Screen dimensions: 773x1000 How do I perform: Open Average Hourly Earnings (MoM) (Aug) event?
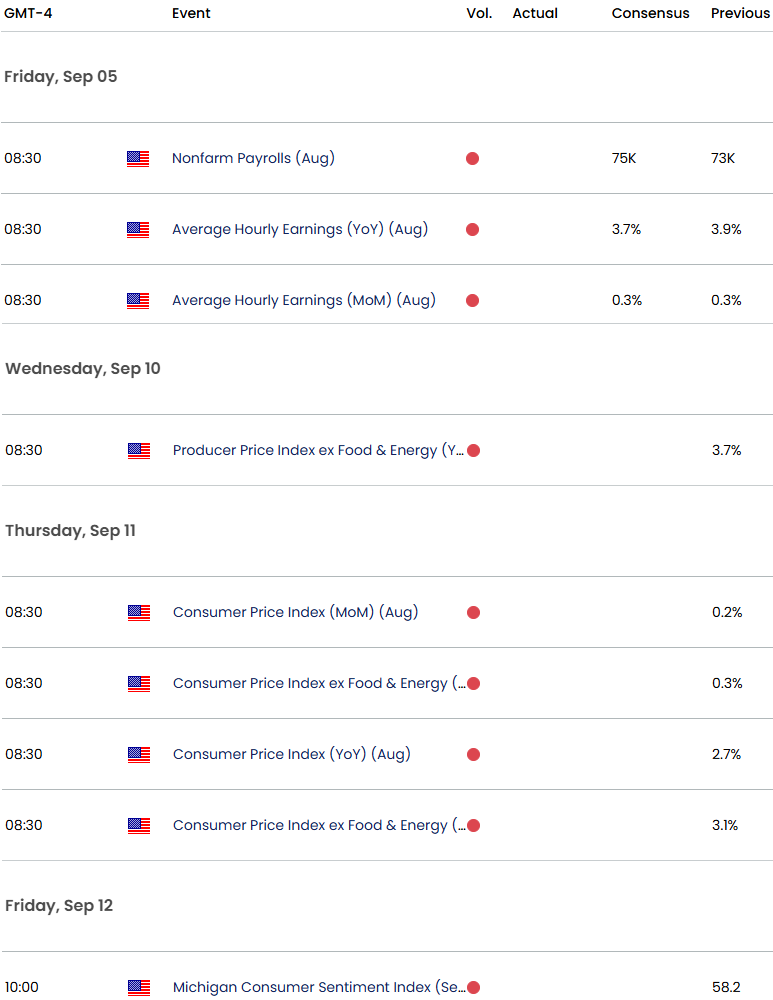[x=304, y=300]
